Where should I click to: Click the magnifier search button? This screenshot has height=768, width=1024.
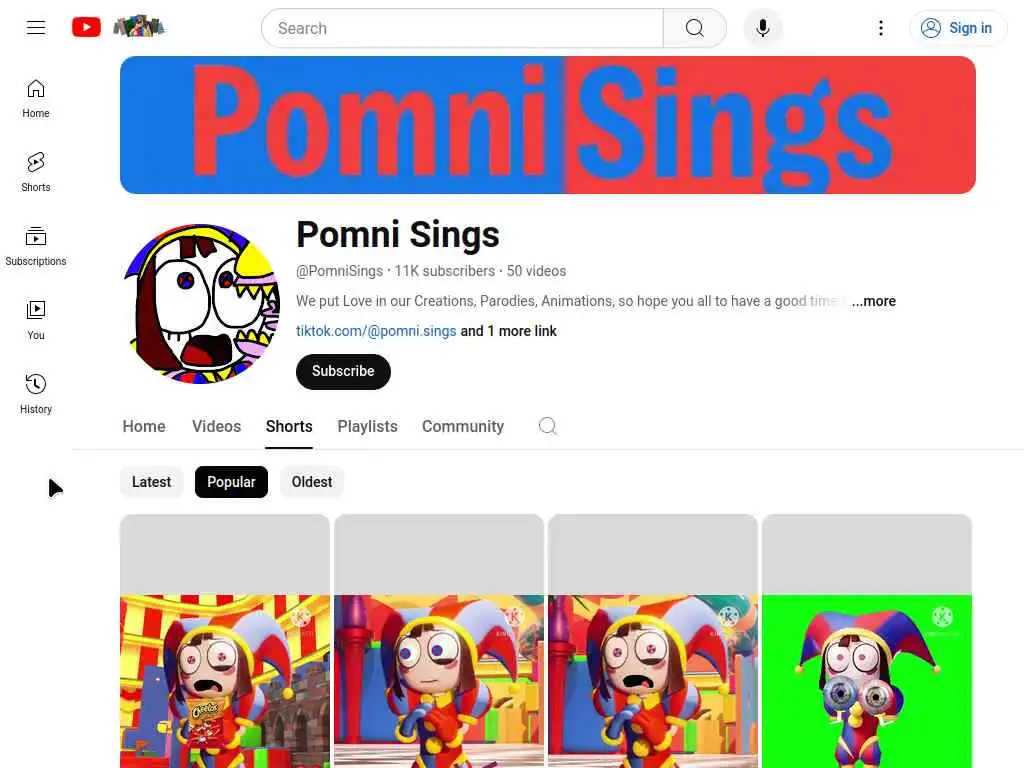(x=694, y=28)
